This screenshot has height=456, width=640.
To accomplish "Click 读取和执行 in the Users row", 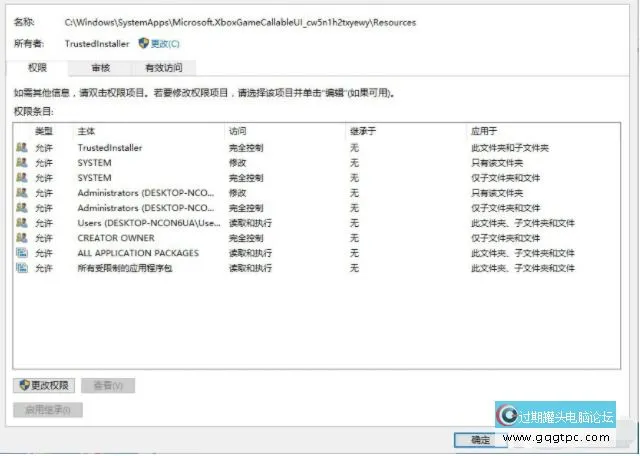I will click(x=251, y=223).
